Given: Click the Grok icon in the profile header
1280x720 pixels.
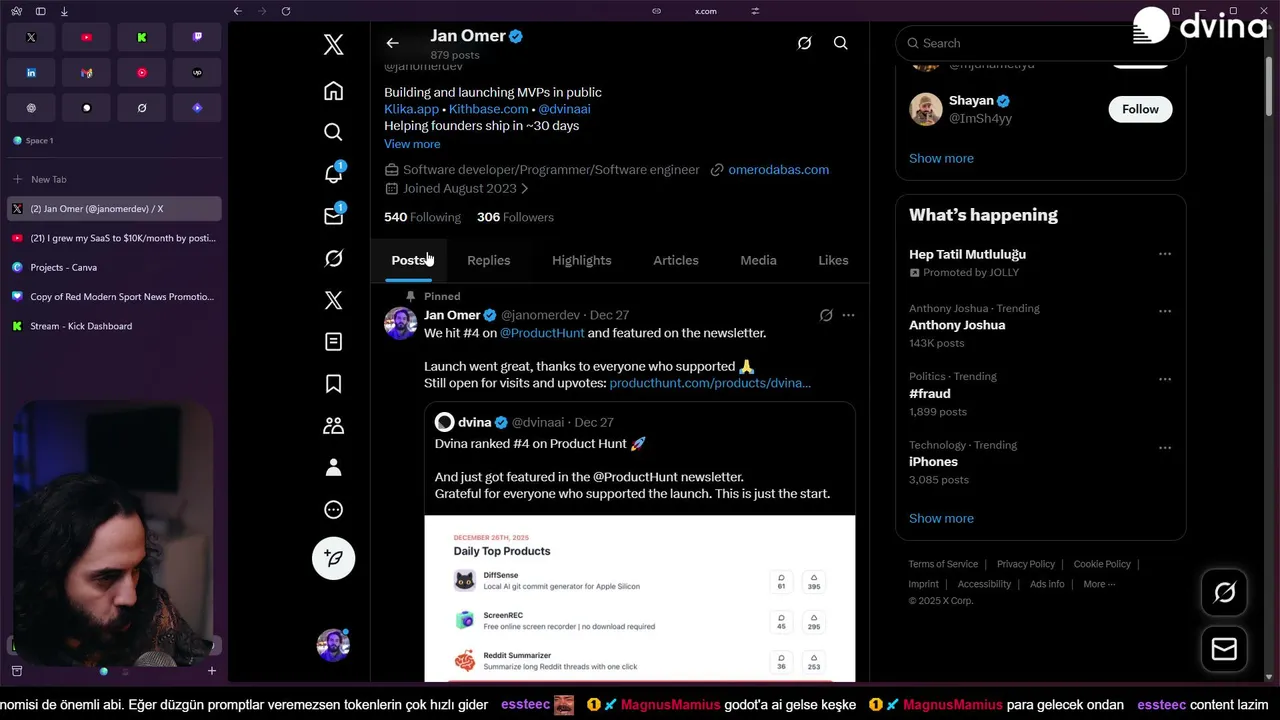Looking at the screenshot, I should [804, 43].
